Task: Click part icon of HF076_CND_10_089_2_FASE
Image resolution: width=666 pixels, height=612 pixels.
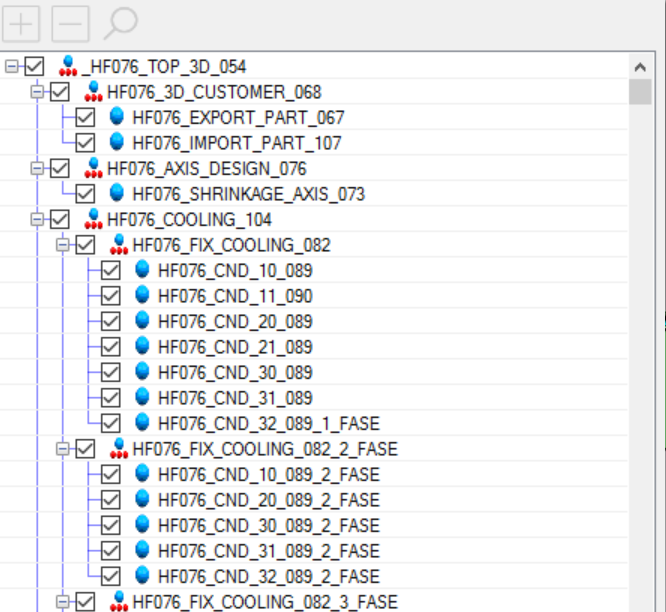Action: (142, 473)
